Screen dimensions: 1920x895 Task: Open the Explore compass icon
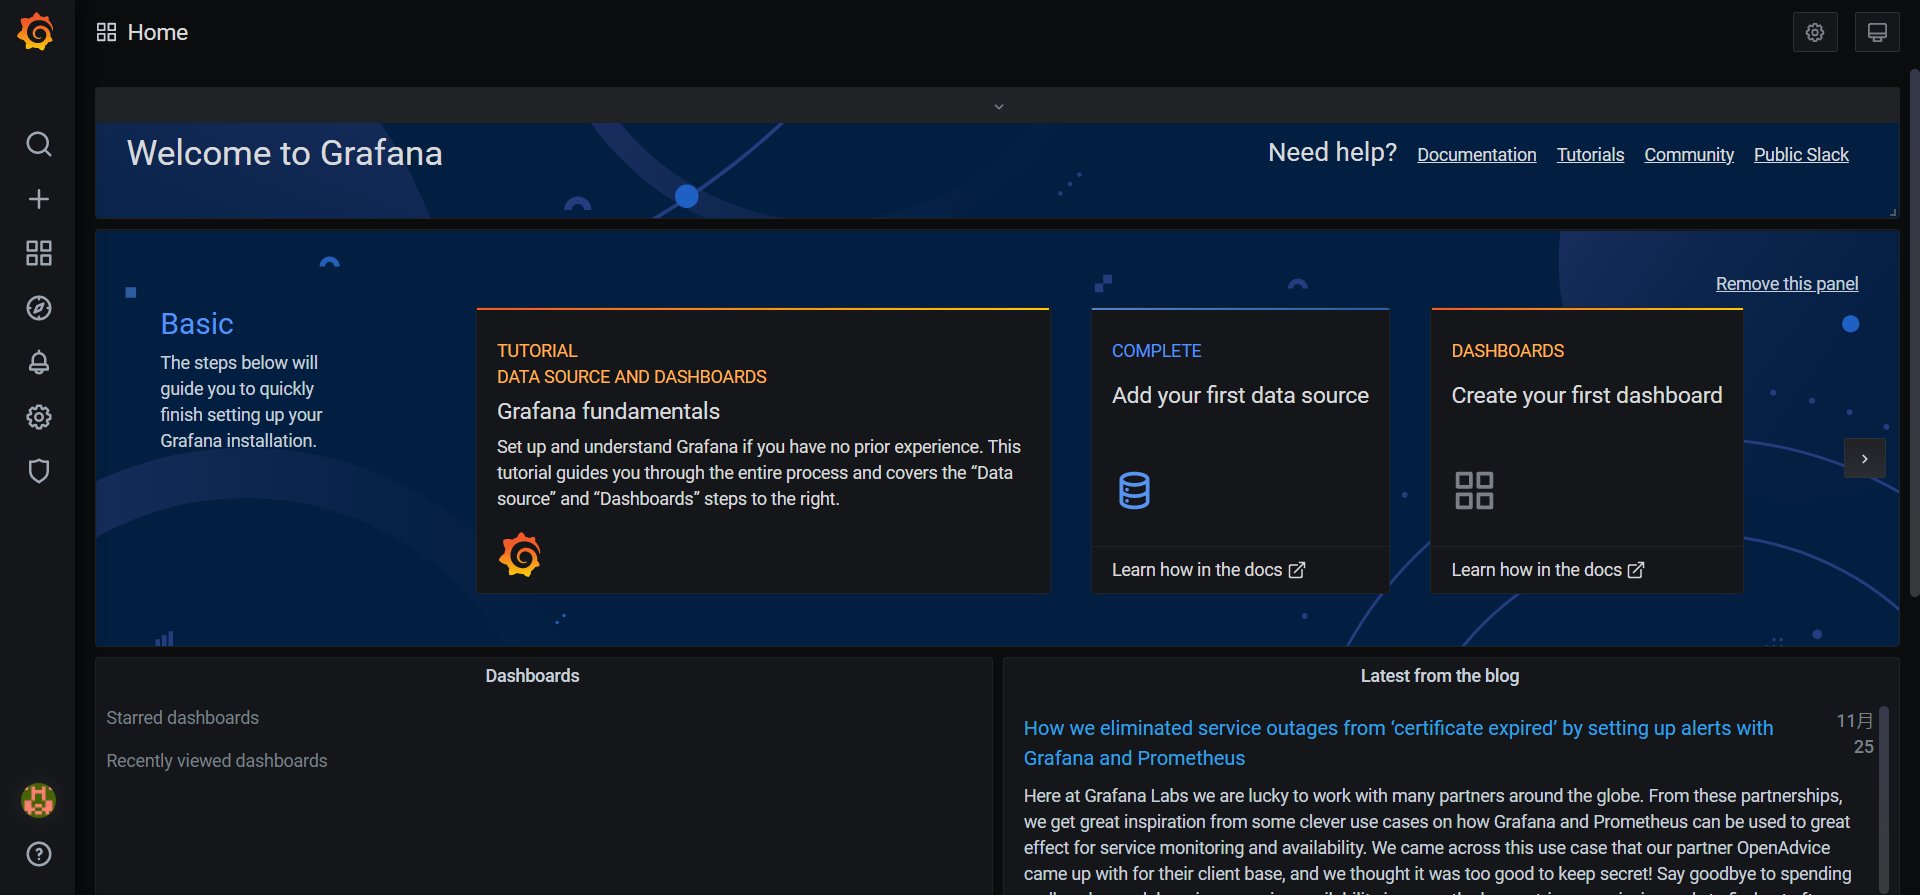point(38,308)
